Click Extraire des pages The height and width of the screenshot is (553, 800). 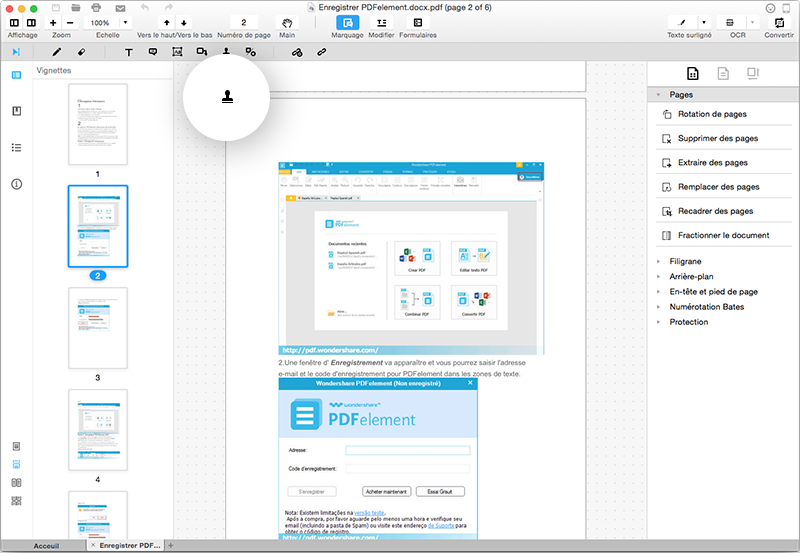(x=723, y=163)
